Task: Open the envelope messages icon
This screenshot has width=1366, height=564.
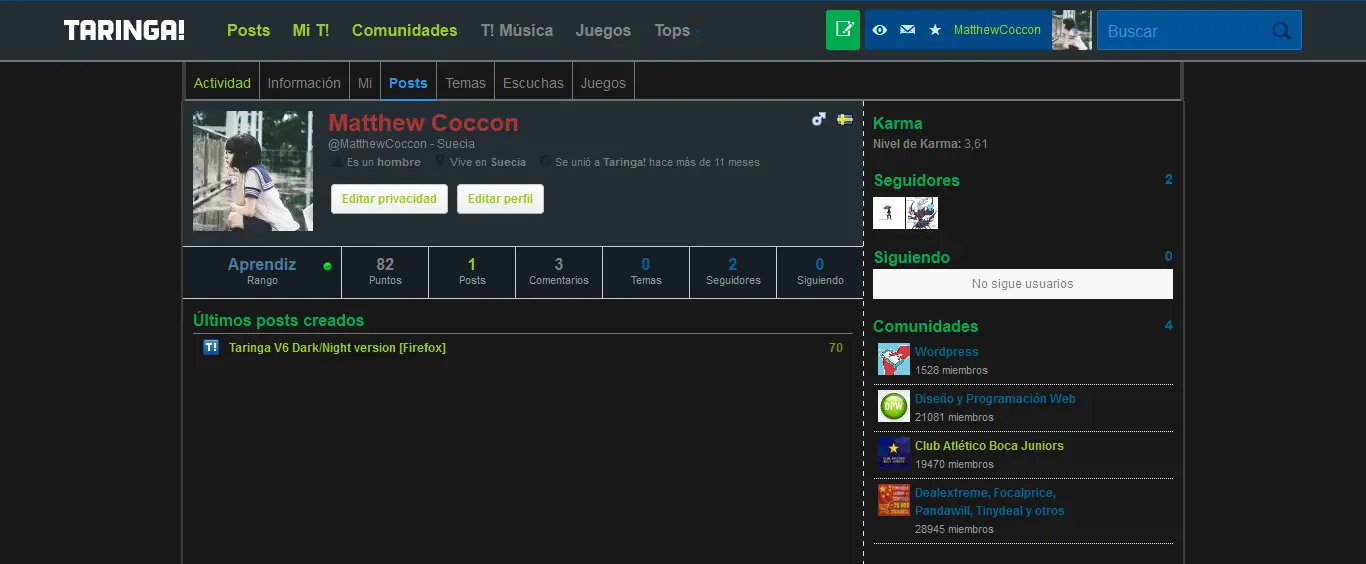Action: coord(907,30)
